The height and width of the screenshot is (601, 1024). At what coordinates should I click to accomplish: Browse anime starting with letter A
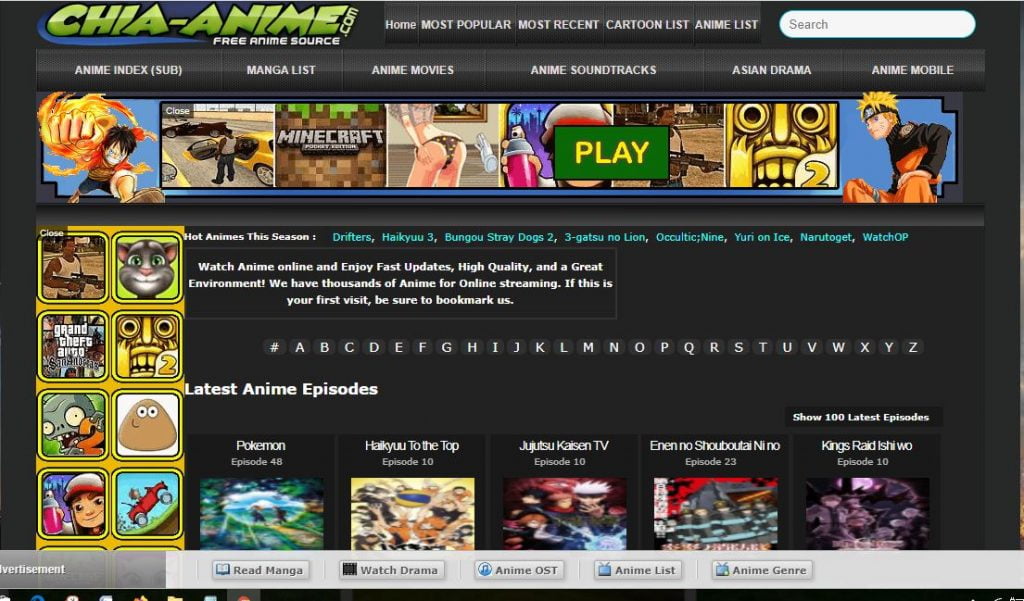pos(299,347)
